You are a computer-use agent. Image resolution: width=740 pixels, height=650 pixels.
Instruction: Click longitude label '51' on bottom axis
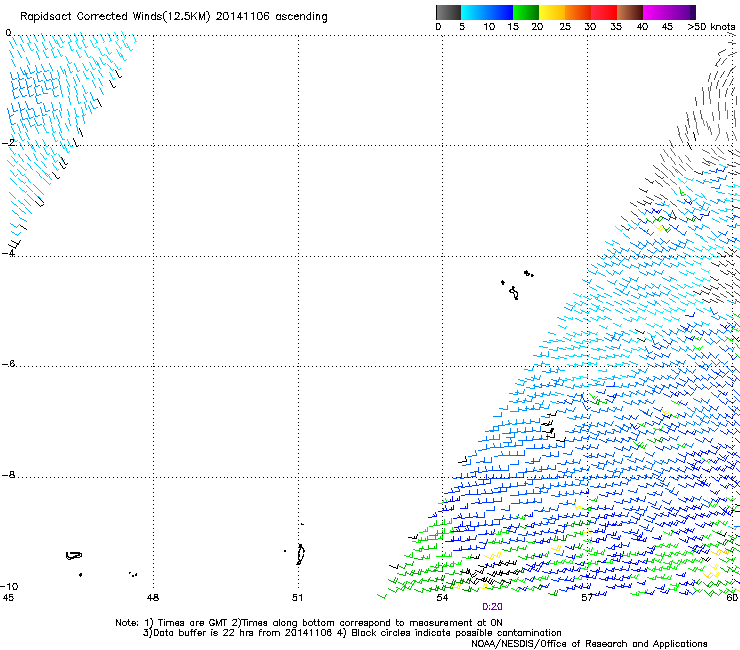click(297, 598)
